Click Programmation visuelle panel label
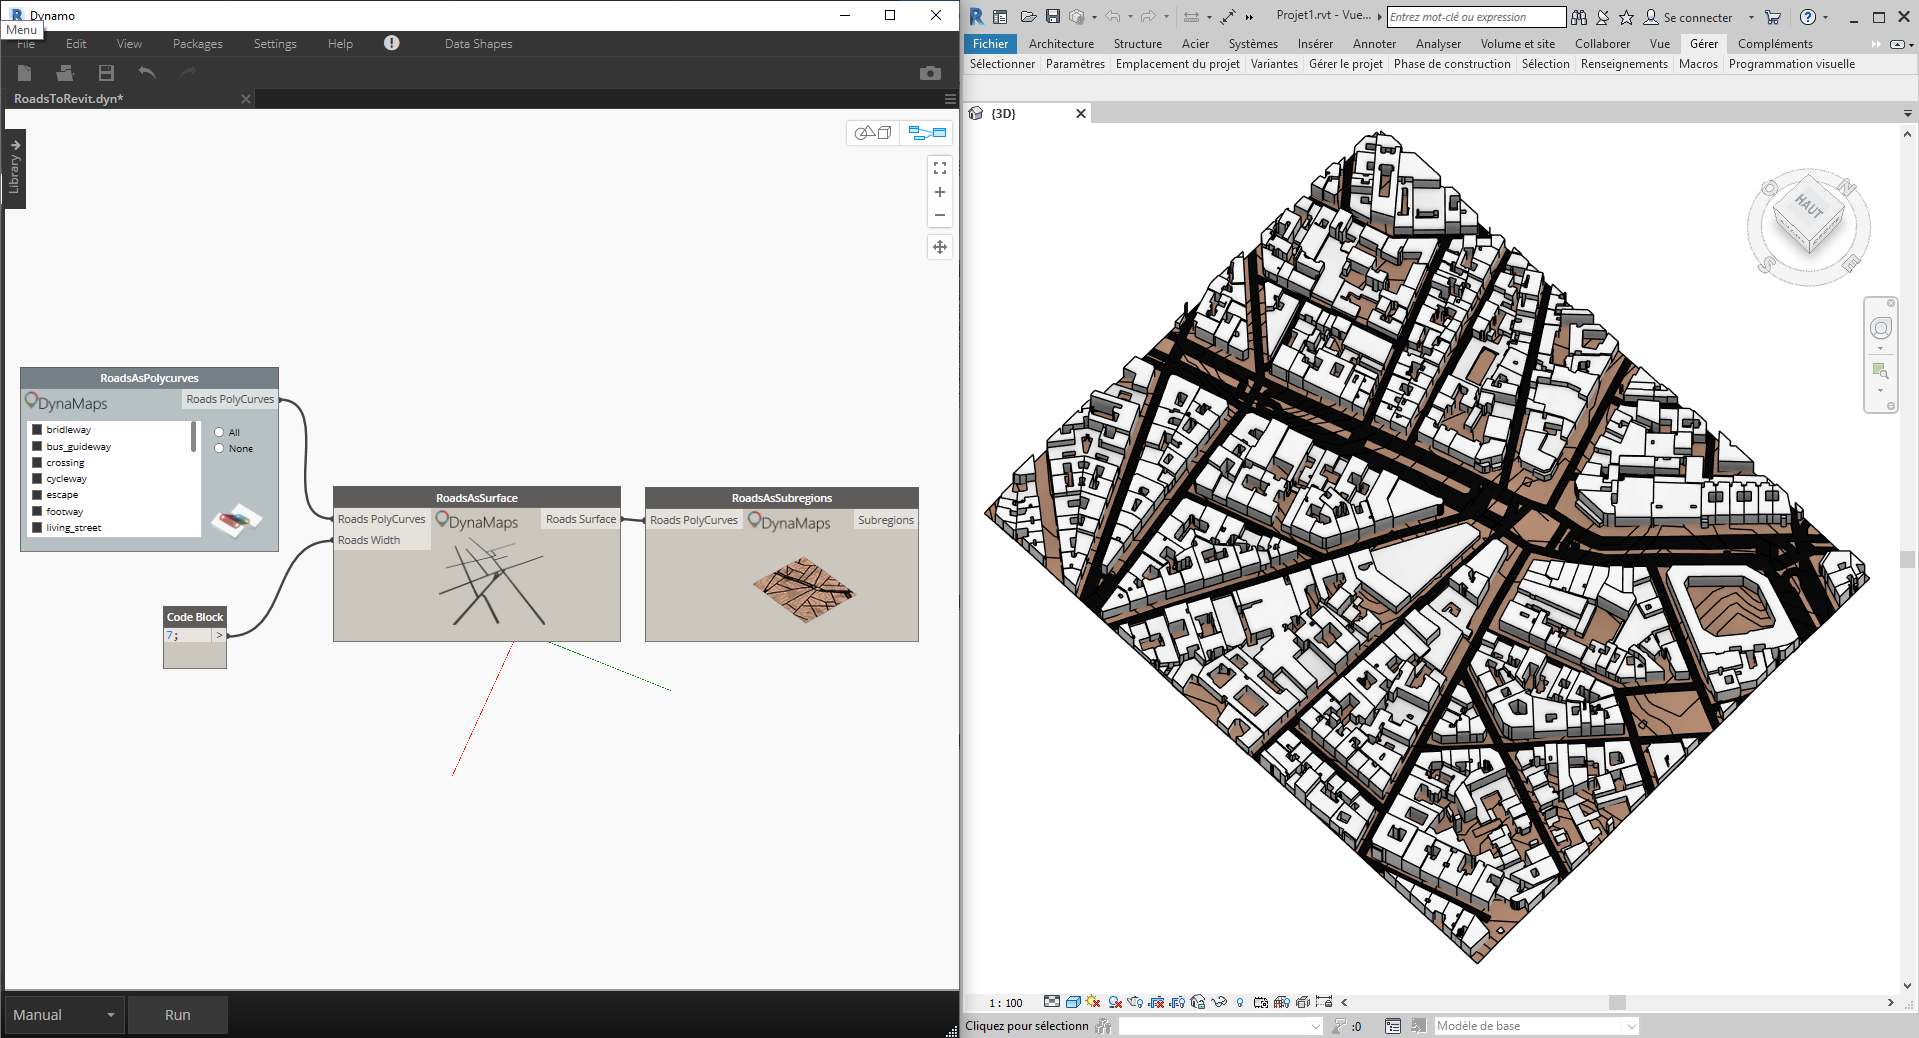 (x=1791, y=64)
